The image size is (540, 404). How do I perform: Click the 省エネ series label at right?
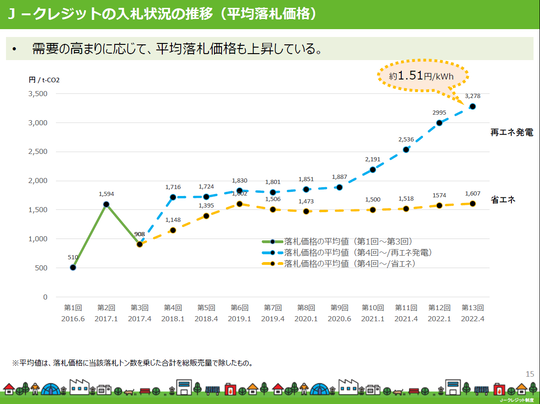503,199
